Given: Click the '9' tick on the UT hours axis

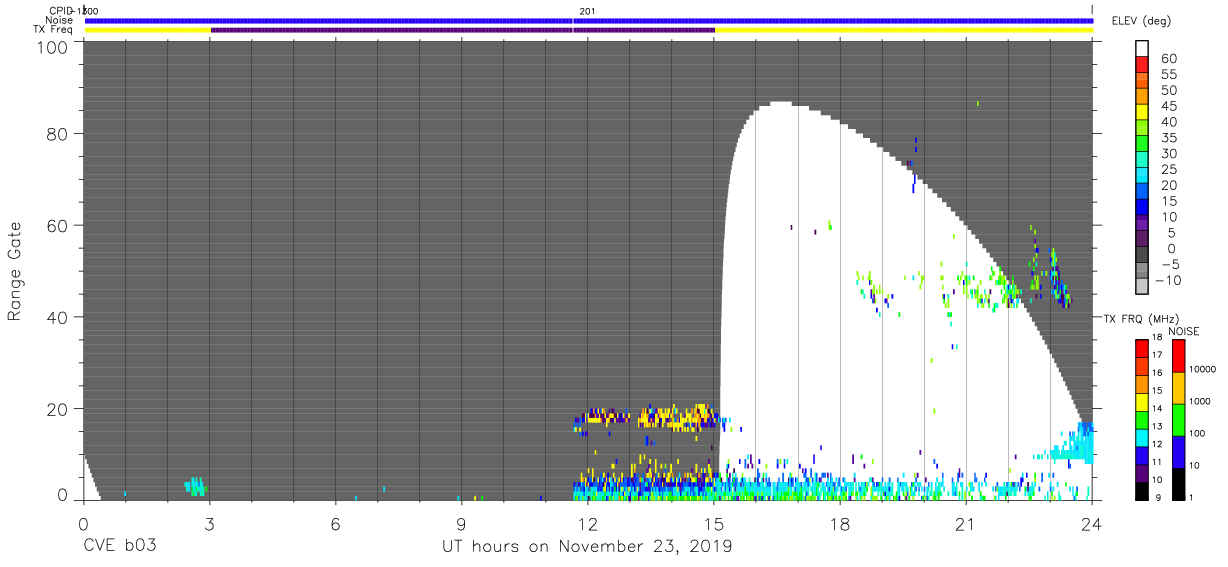Looking at the screenshot, I should pyautogui.click(x=462, y=523).
